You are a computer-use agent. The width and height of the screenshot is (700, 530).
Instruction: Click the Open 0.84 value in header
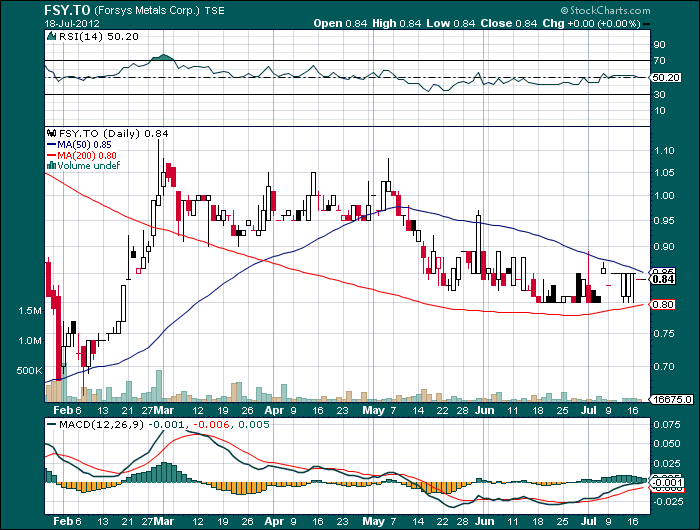tap(340, 23)
